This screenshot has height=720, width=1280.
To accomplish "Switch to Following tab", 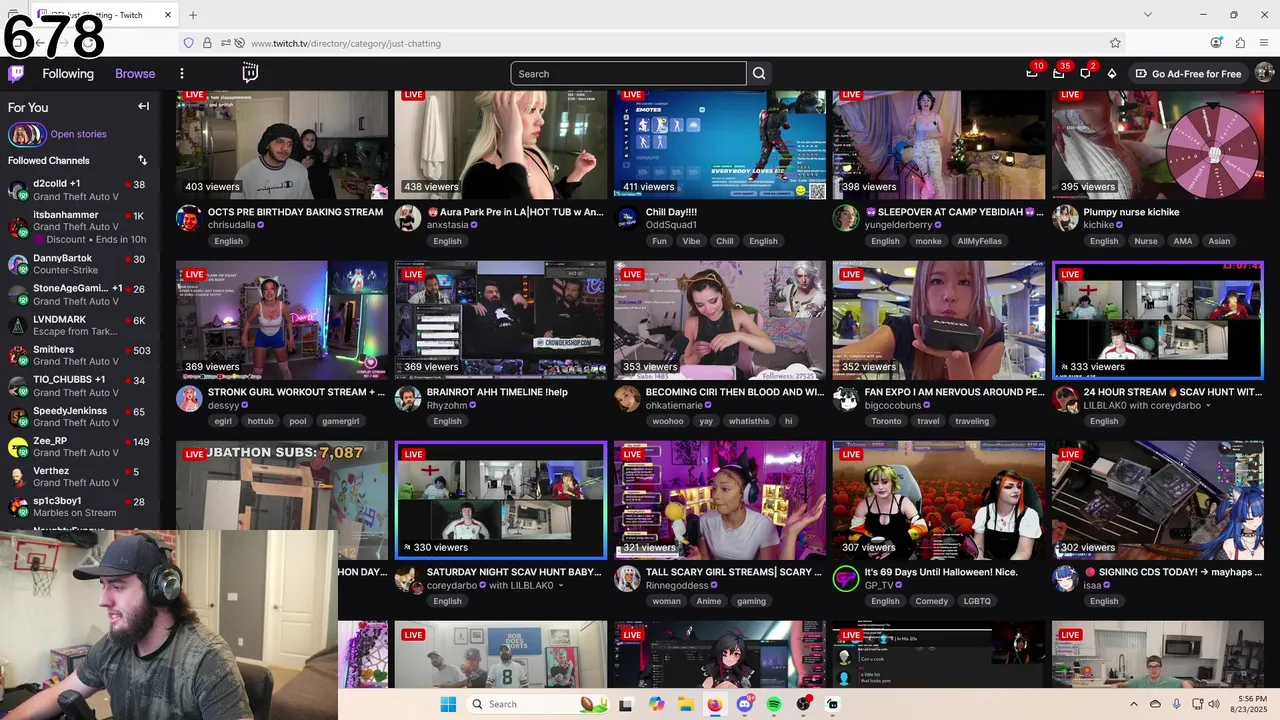I will tap(68, 73).
